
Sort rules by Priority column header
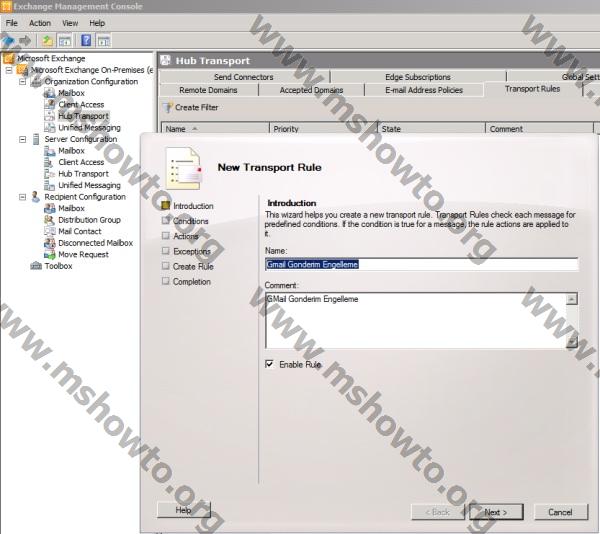click(x=324, y=129)
